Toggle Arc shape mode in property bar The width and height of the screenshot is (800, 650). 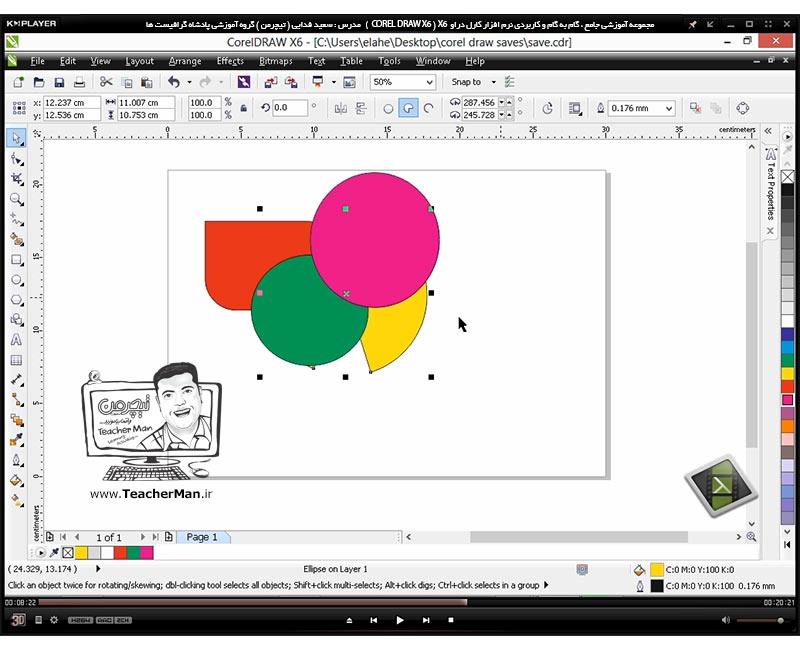pyautogui.click(x=429, y=108)
